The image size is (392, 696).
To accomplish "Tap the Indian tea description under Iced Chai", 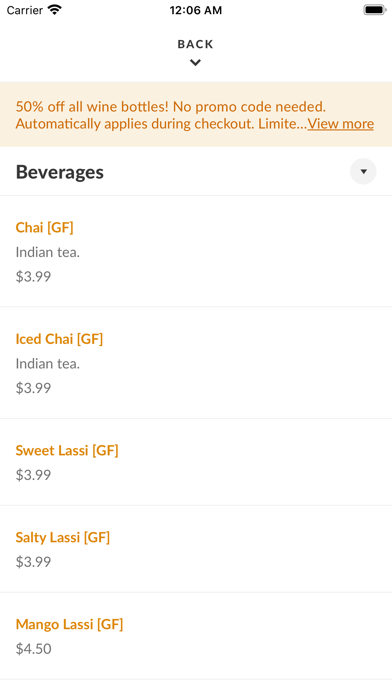I will pos(48,364).
